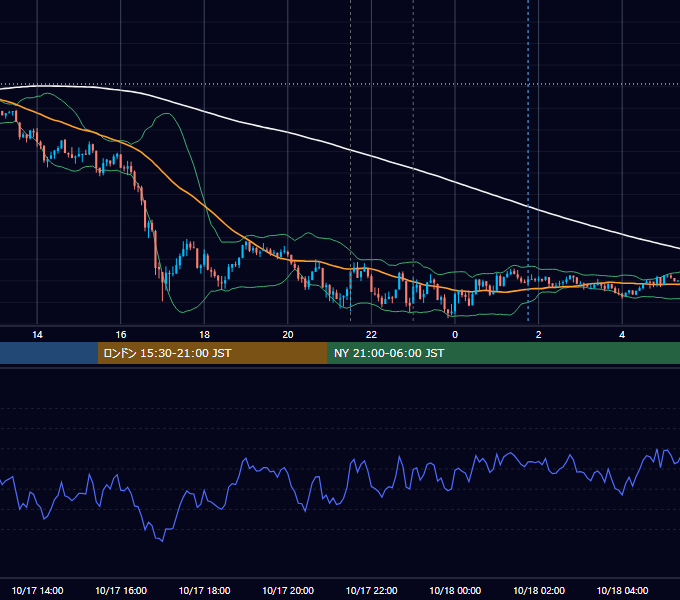Viewport: 680px width, 600px height.
Task: Click the 10/18 02:00 date label
Action: click(539, 590)
